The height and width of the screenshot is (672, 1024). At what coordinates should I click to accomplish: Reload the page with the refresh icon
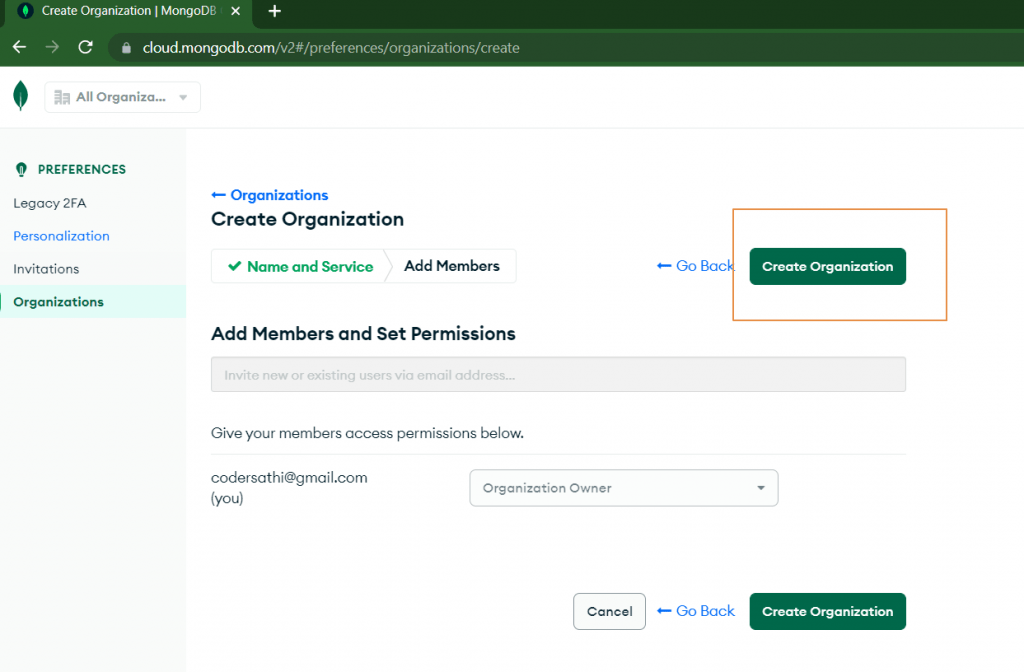[86, 47]
